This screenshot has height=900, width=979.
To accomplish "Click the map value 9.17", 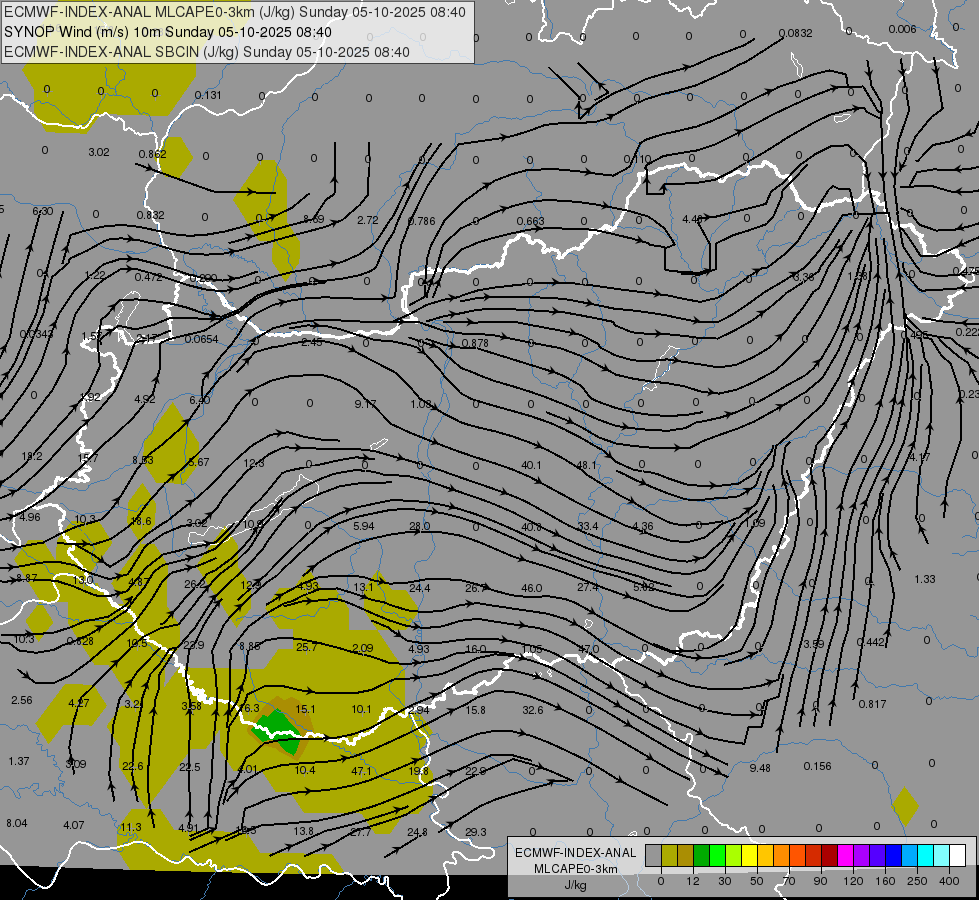I will point(365,405).
